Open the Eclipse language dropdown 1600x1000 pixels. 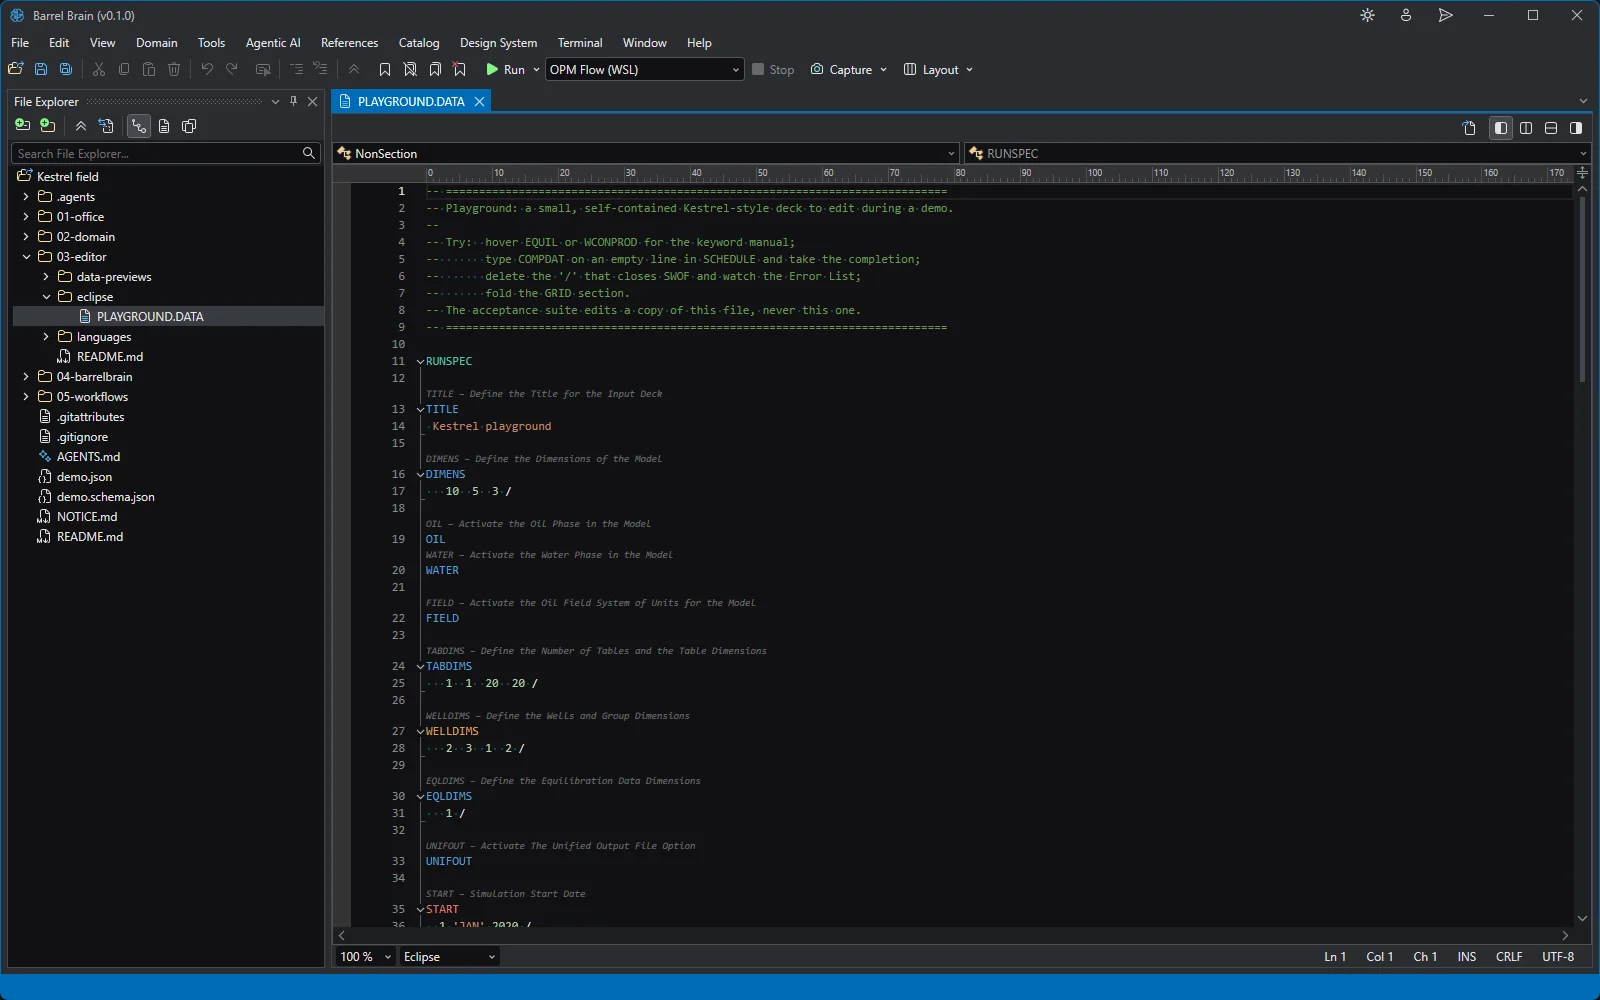click(x=449, y=957)
